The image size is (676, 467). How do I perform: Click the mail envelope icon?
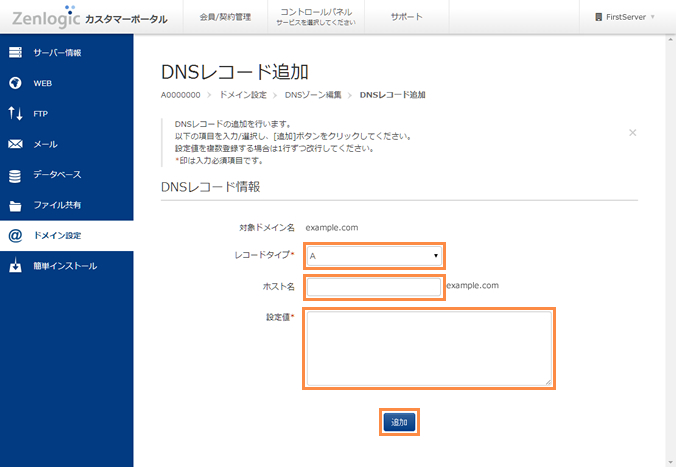(15, 144)
